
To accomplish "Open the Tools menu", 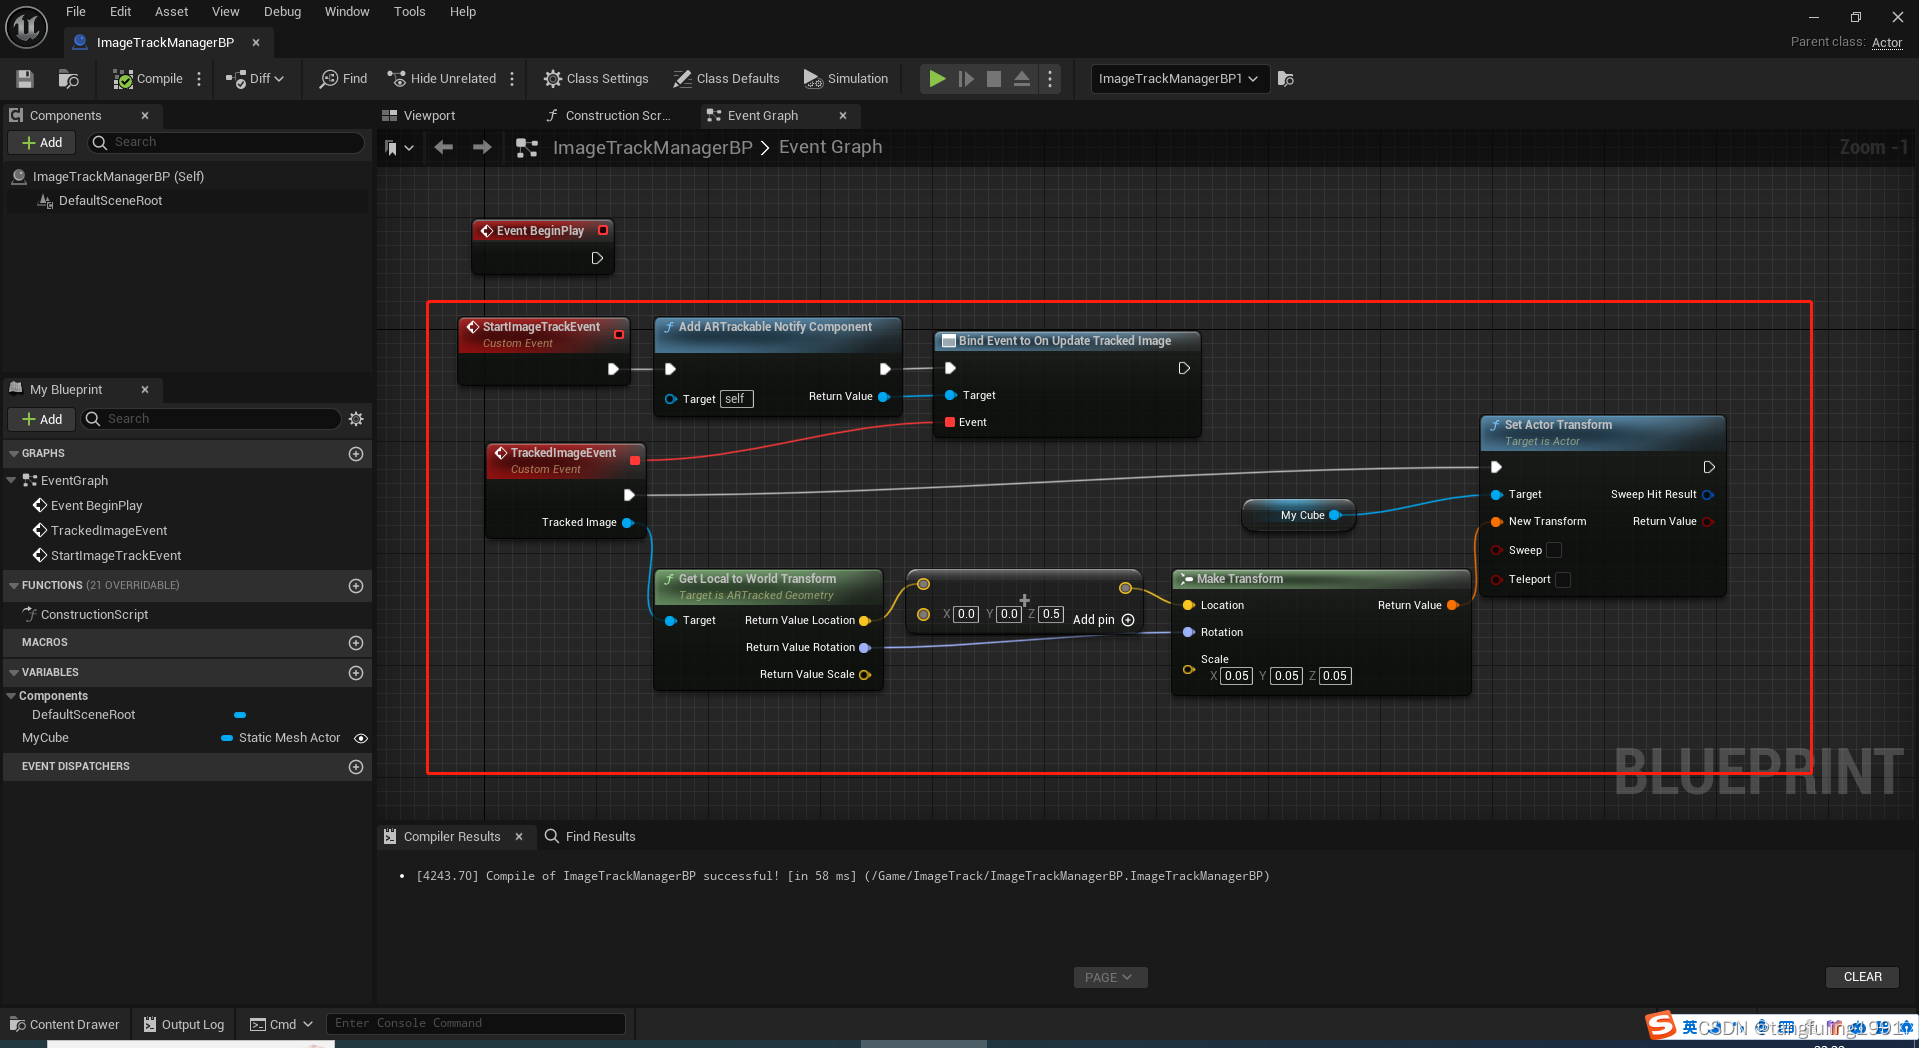I will (409, 12).
